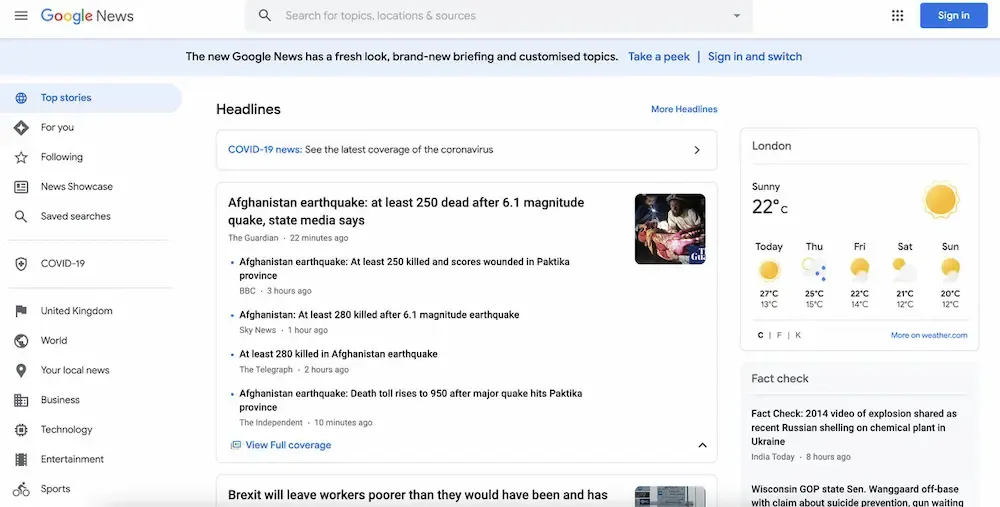Expand the COVID-19 news chevron
Image resolution: width=1000 pixels, height=507 pixels.
pos(697,150)
